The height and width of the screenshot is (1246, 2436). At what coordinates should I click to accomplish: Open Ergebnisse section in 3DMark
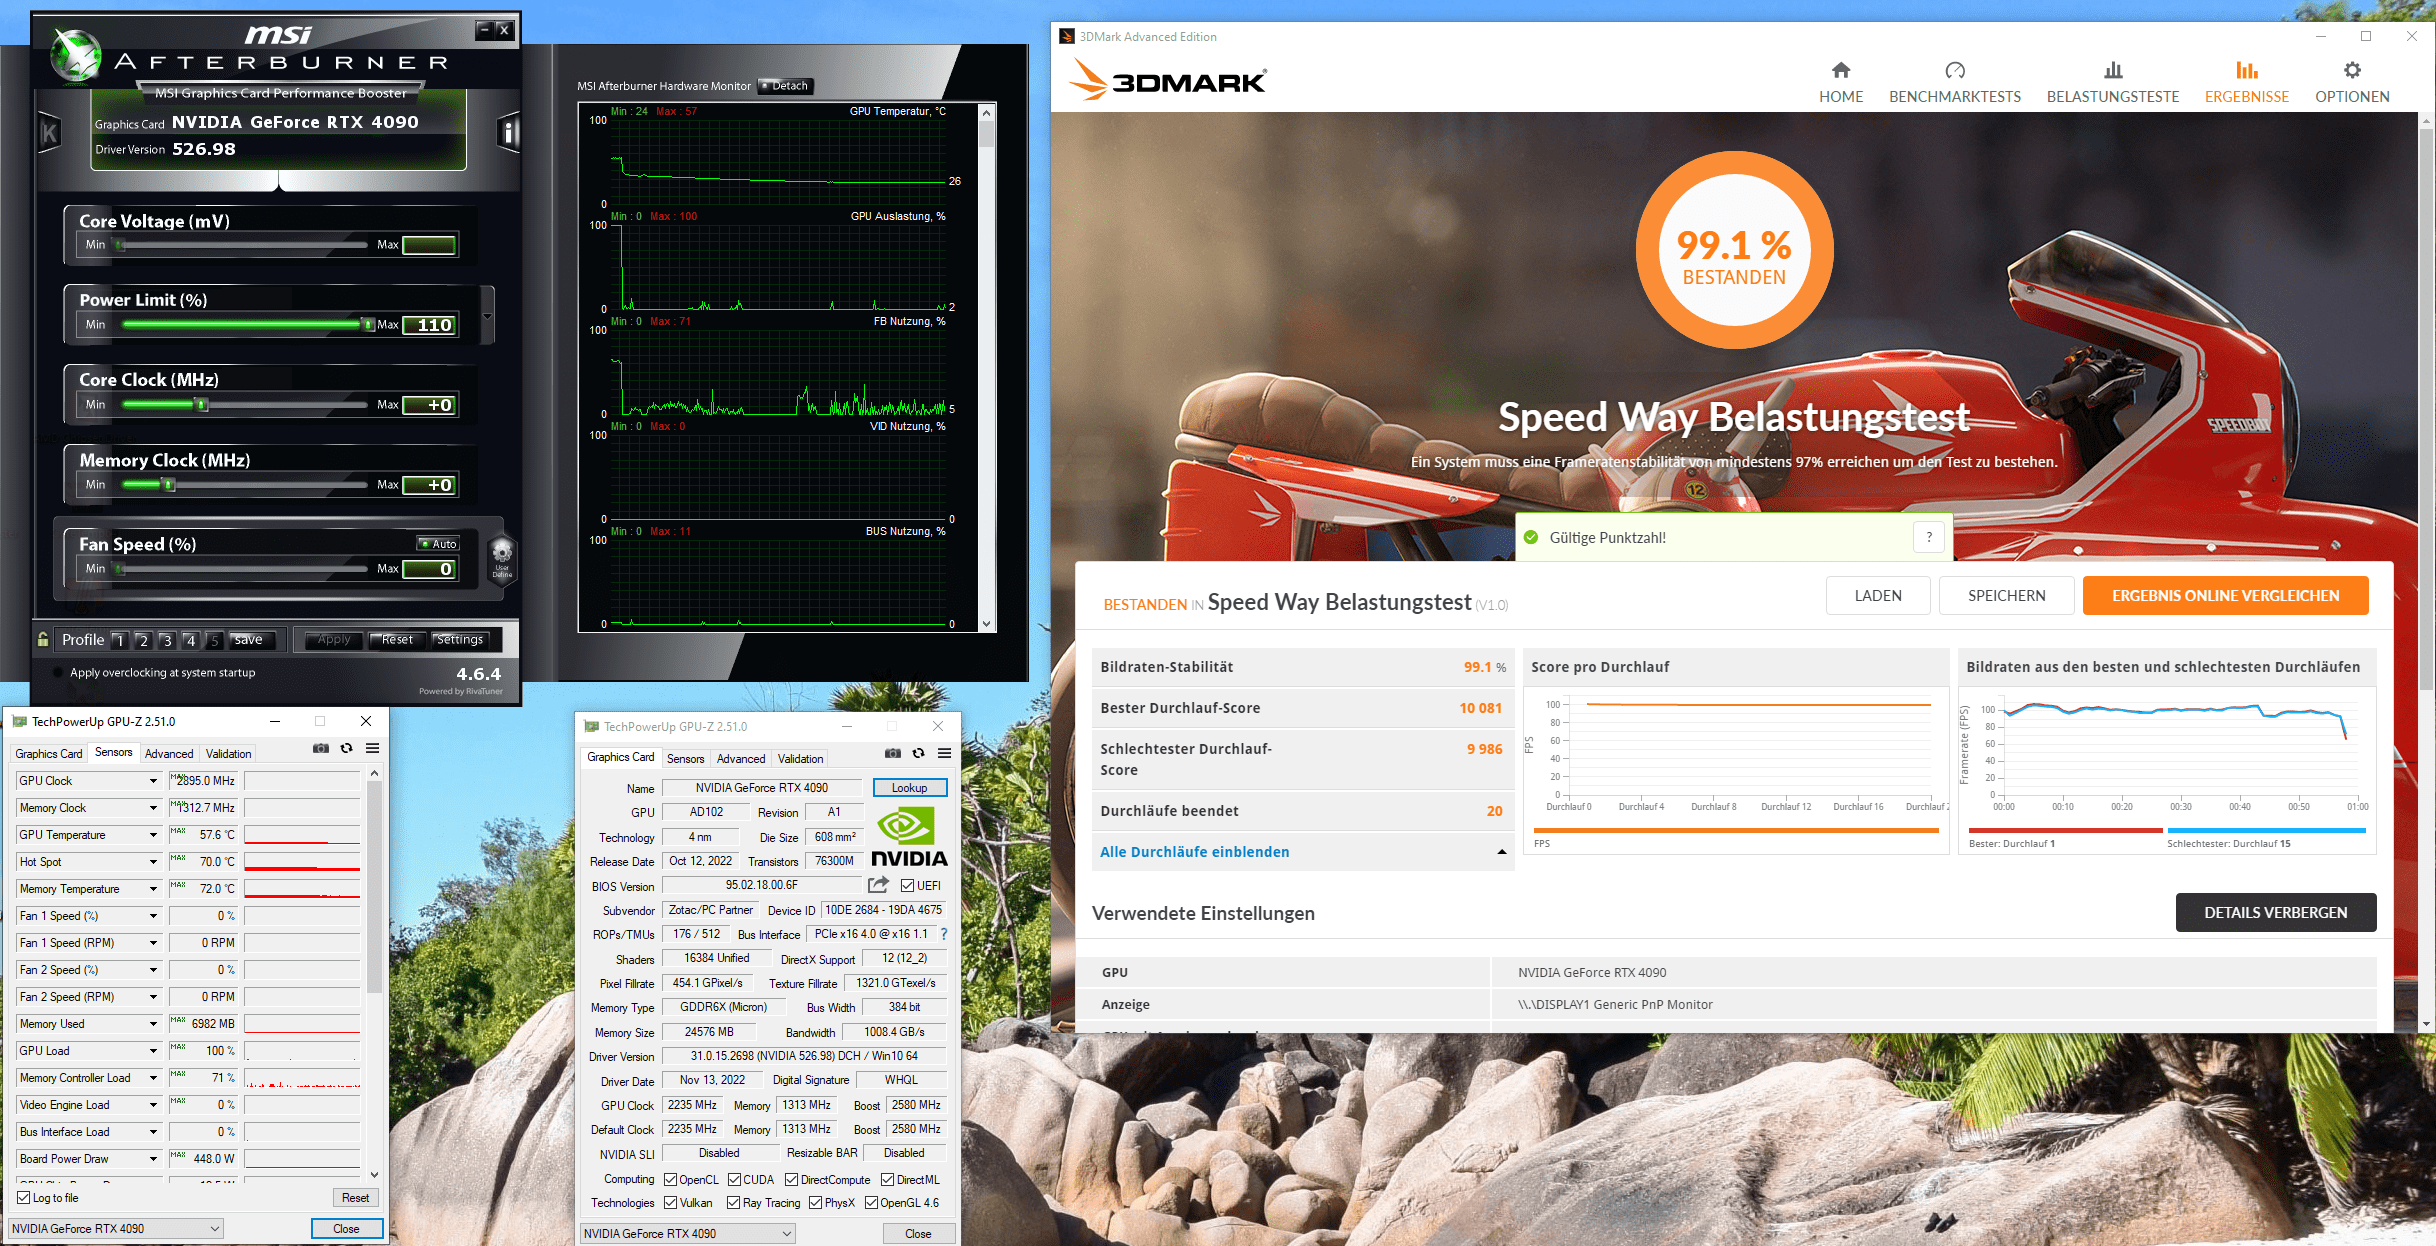[2246, 82]
